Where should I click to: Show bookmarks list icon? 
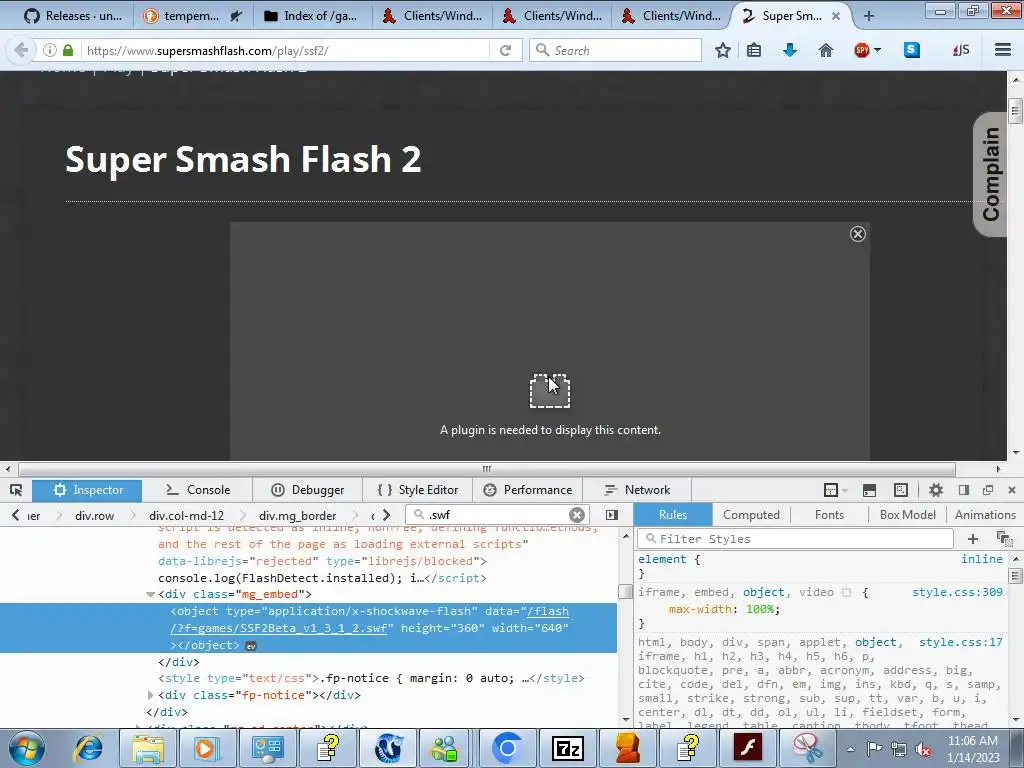point(754,50)
